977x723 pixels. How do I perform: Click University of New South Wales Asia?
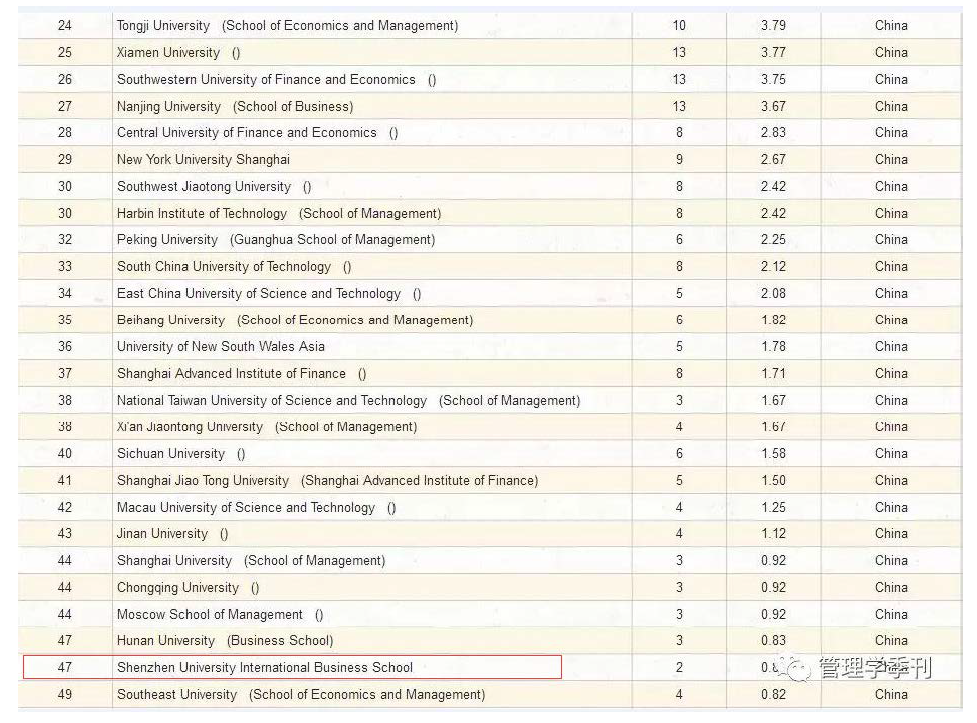click(221, 346)
